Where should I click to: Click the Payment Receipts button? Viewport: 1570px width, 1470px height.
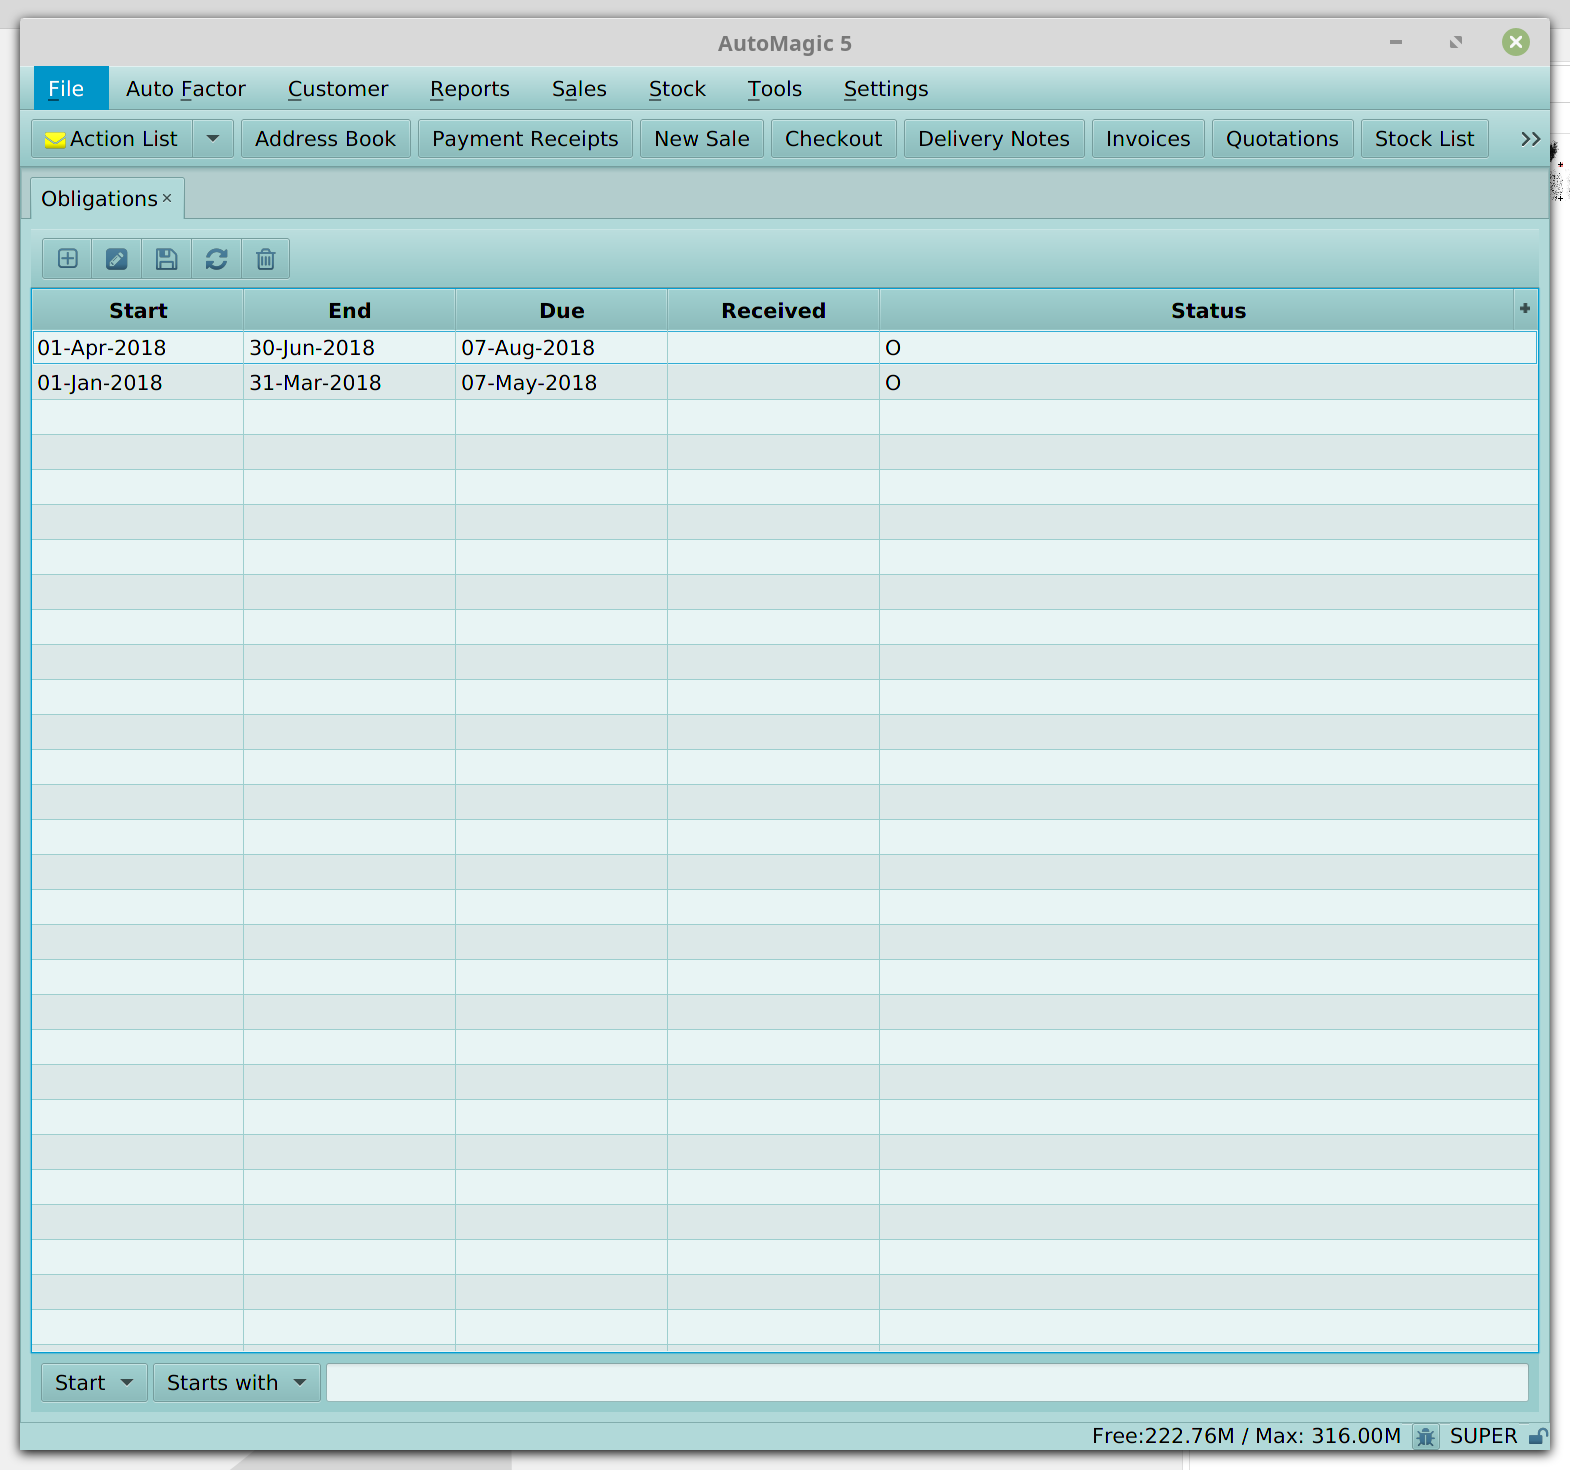(x=525, y=139)
